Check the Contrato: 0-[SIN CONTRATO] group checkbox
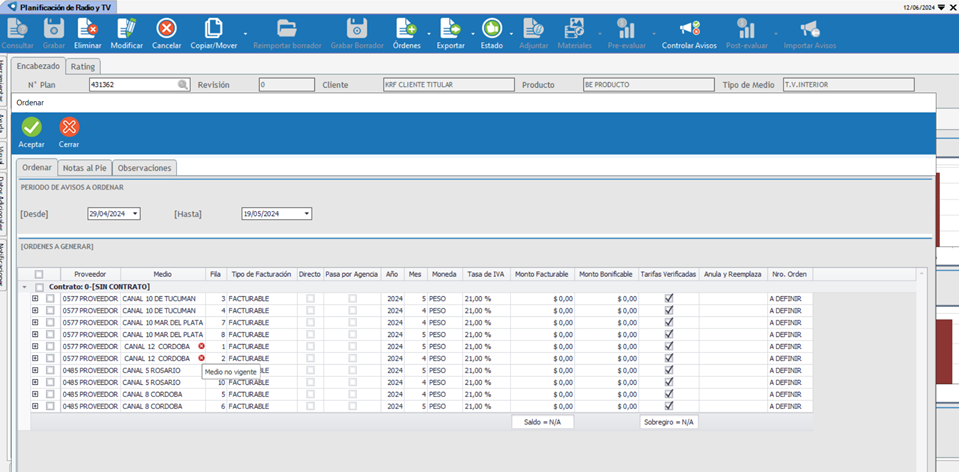 pyautogui.click(x=39, y=287)
